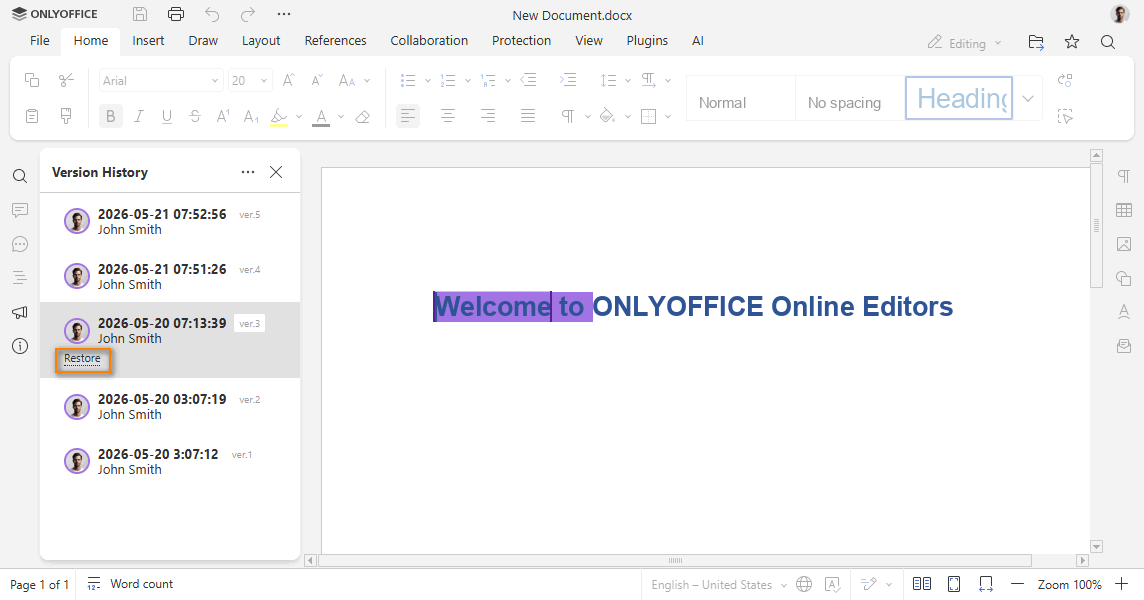Clear text formatting with eraser icon

click(x=363, y=116)
